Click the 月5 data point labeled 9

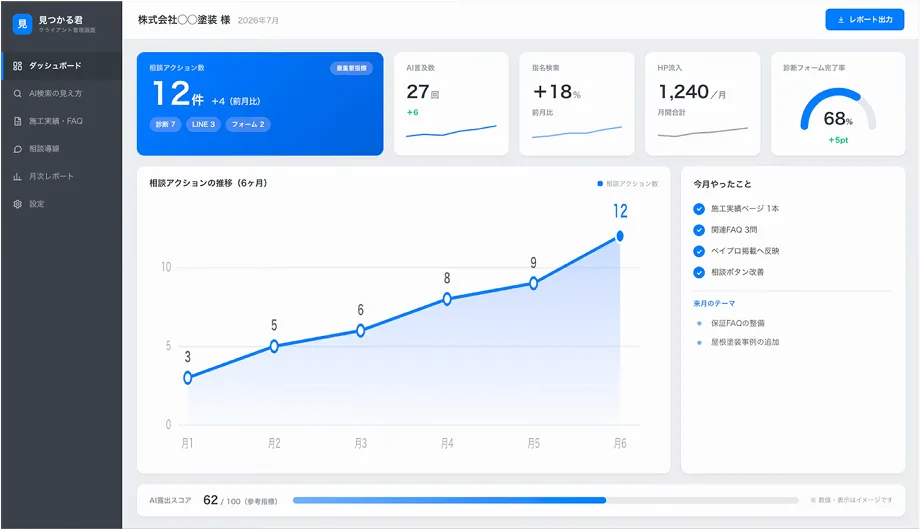533,283
